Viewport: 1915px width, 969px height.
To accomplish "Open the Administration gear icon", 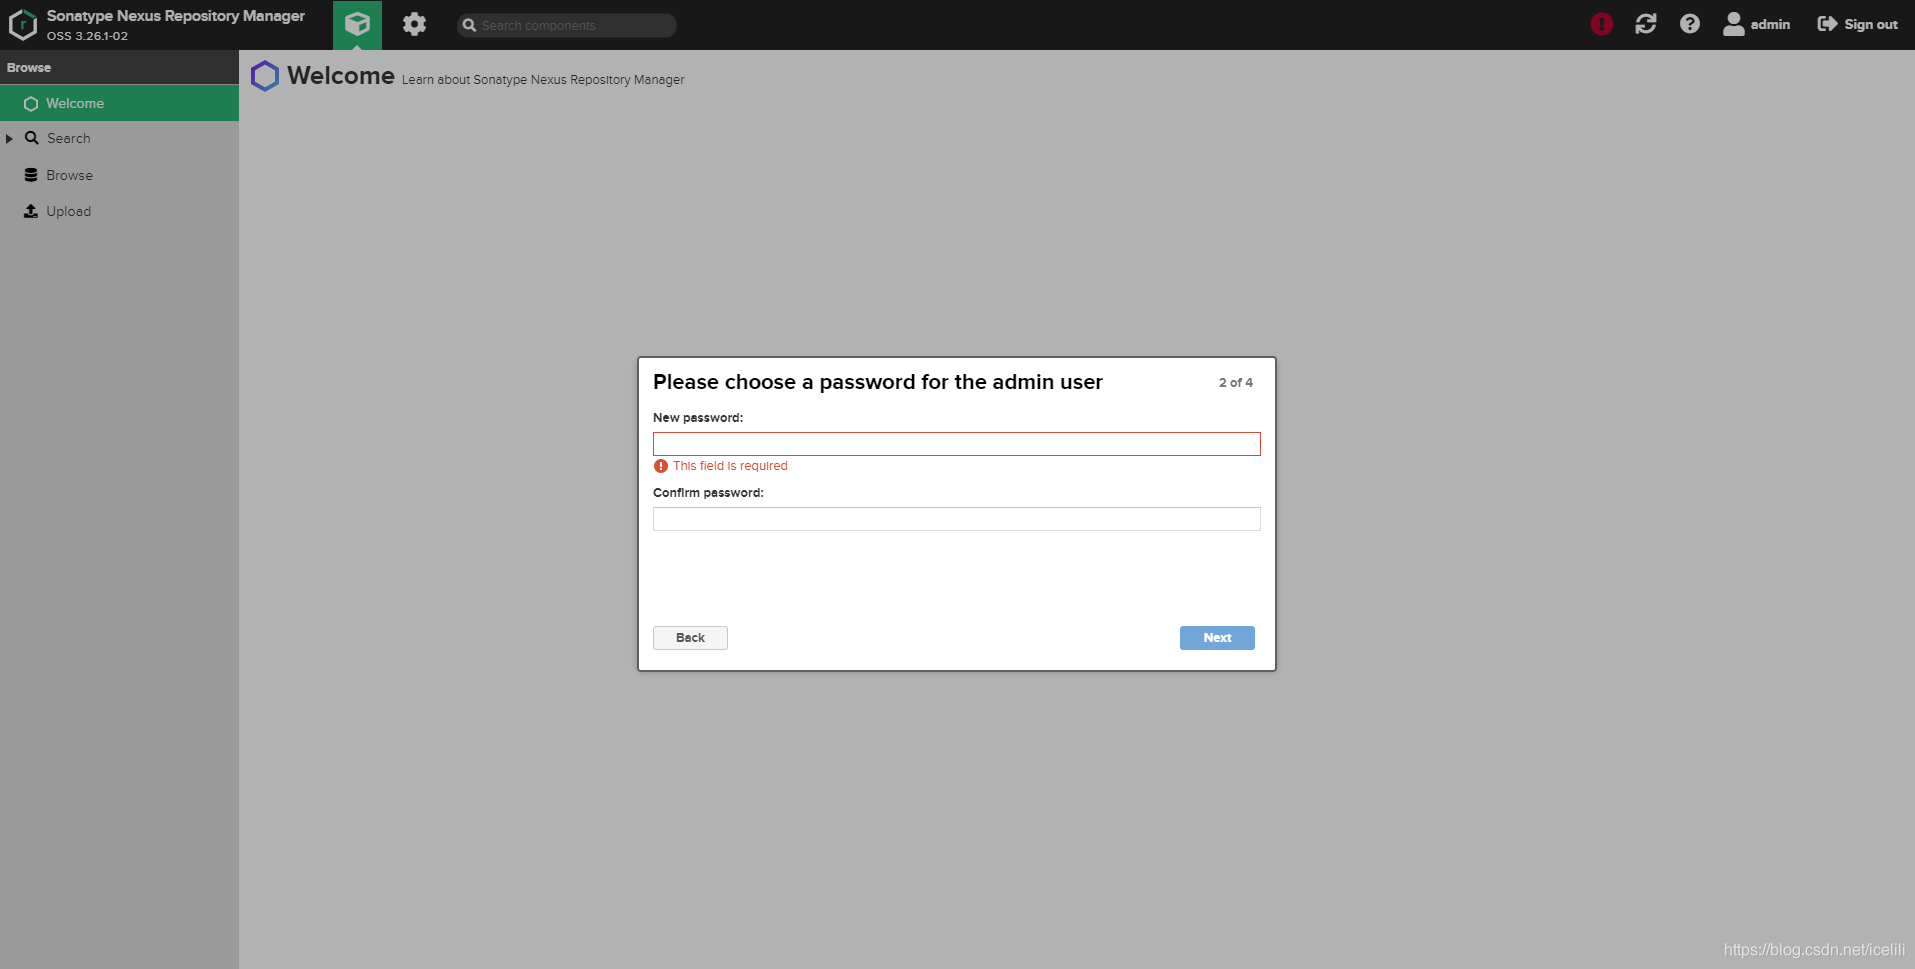I will (414, 24).
